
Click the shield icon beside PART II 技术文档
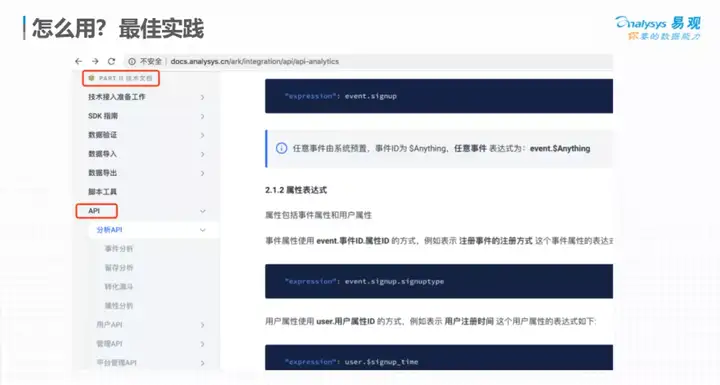91,78
